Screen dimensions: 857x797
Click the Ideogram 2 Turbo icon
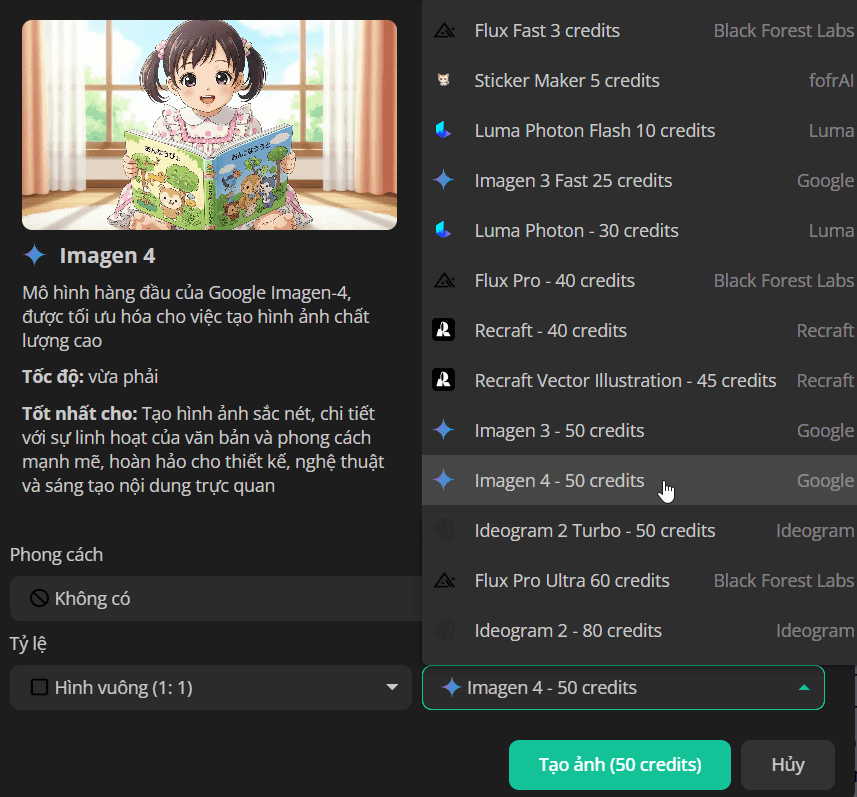[x=444, y=530]
